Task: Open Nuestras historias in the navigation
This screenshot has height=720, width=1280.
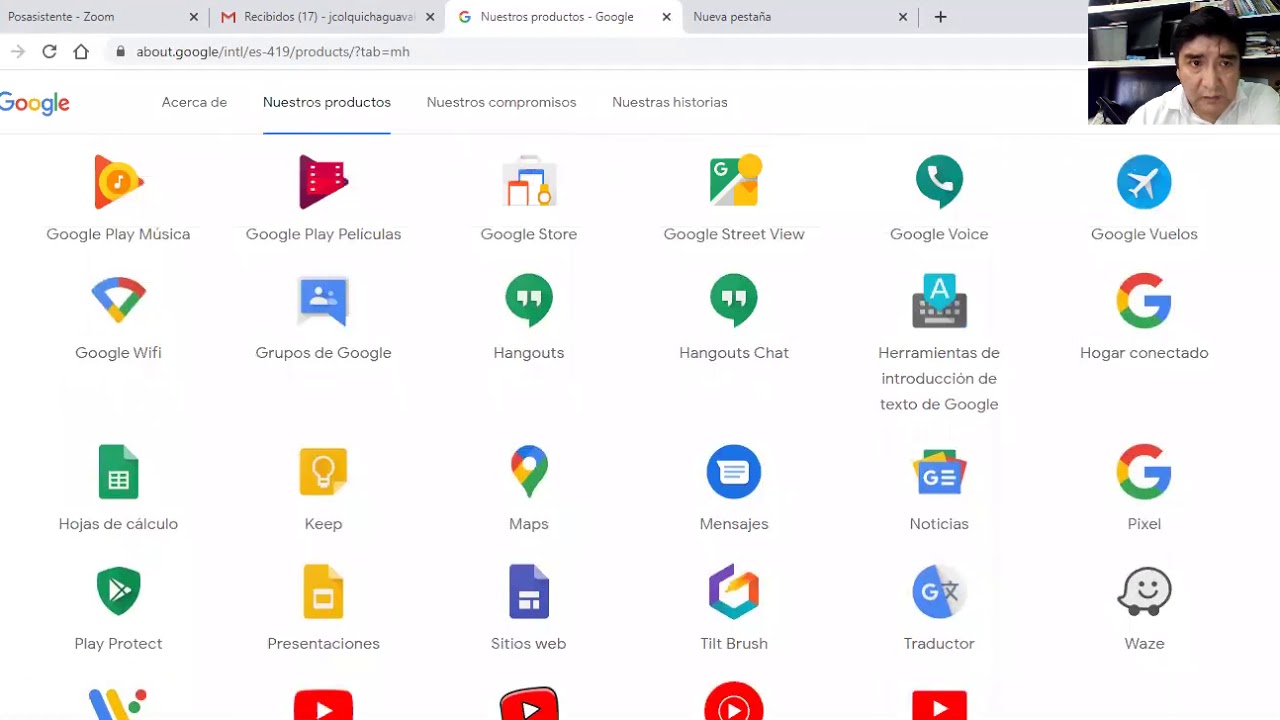Action: [x=670, y=102]
